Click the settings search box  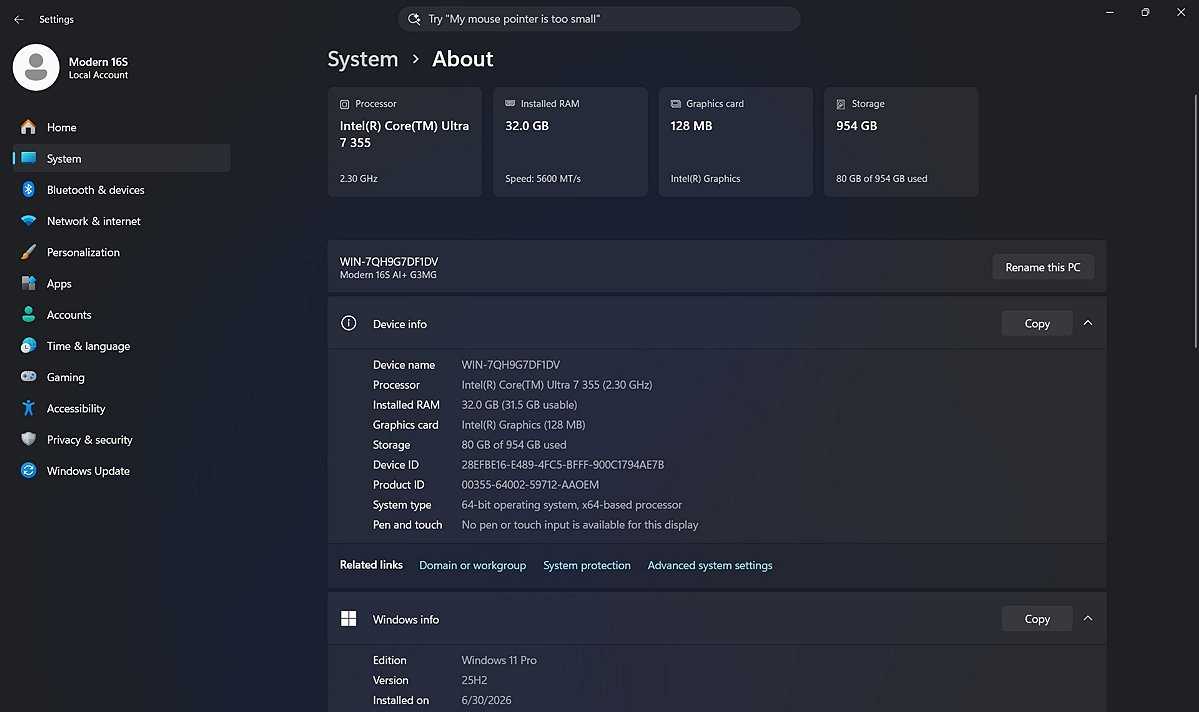click(x=599, y=19)
